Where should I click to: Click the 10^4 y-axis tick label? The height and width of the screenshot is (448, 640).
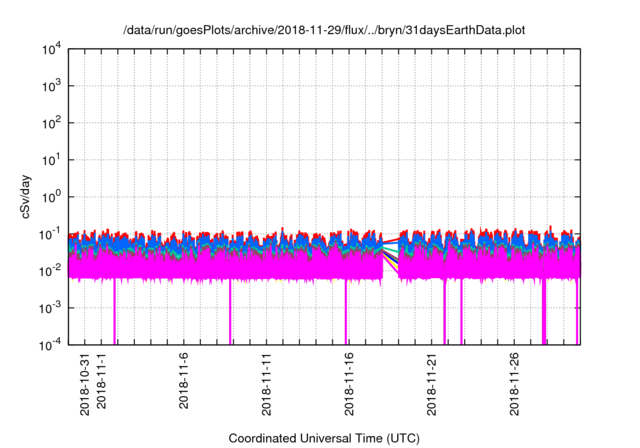point(51,49)
